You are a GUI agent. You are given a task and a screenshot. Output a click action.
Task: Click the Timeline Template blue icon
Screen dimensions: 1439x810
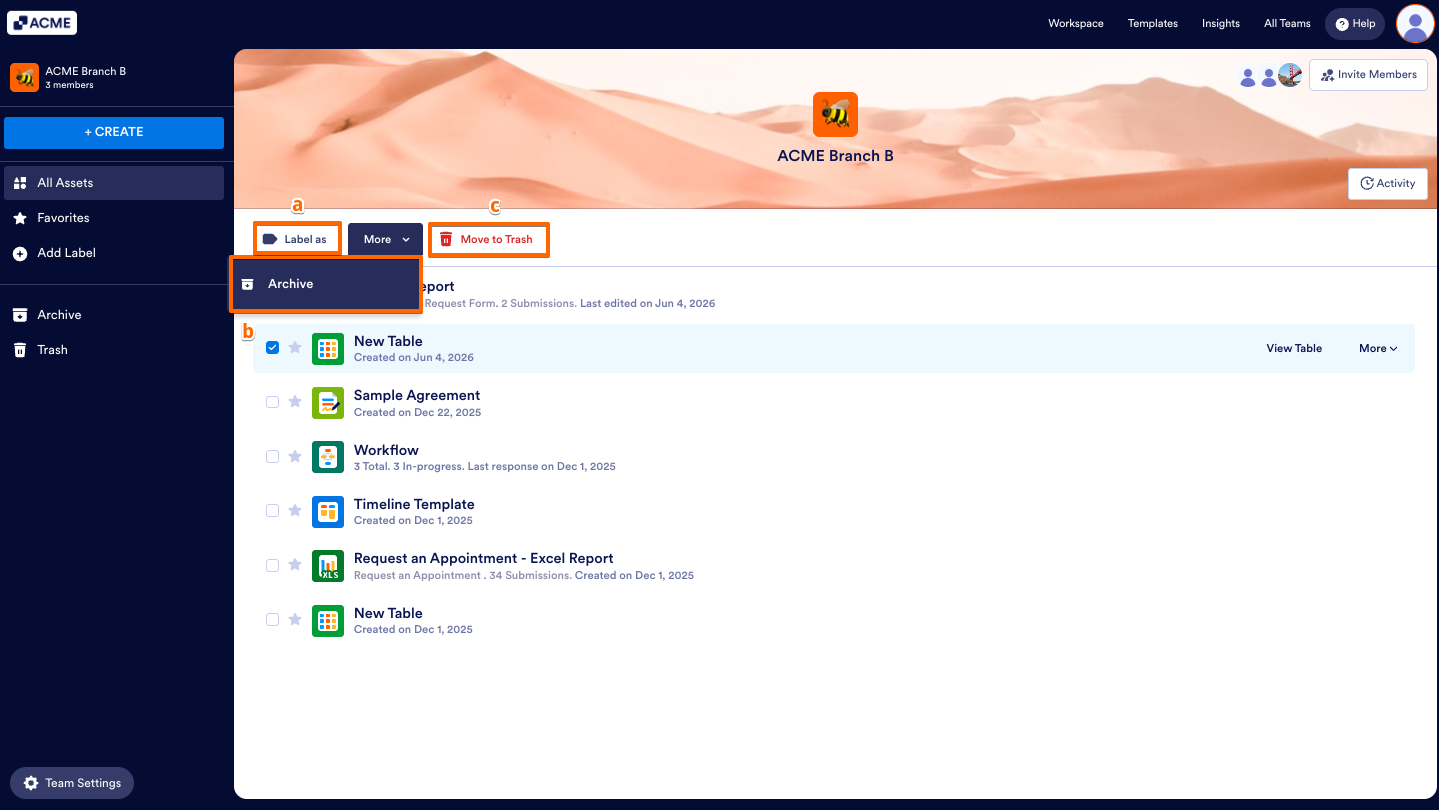point(328,512)
